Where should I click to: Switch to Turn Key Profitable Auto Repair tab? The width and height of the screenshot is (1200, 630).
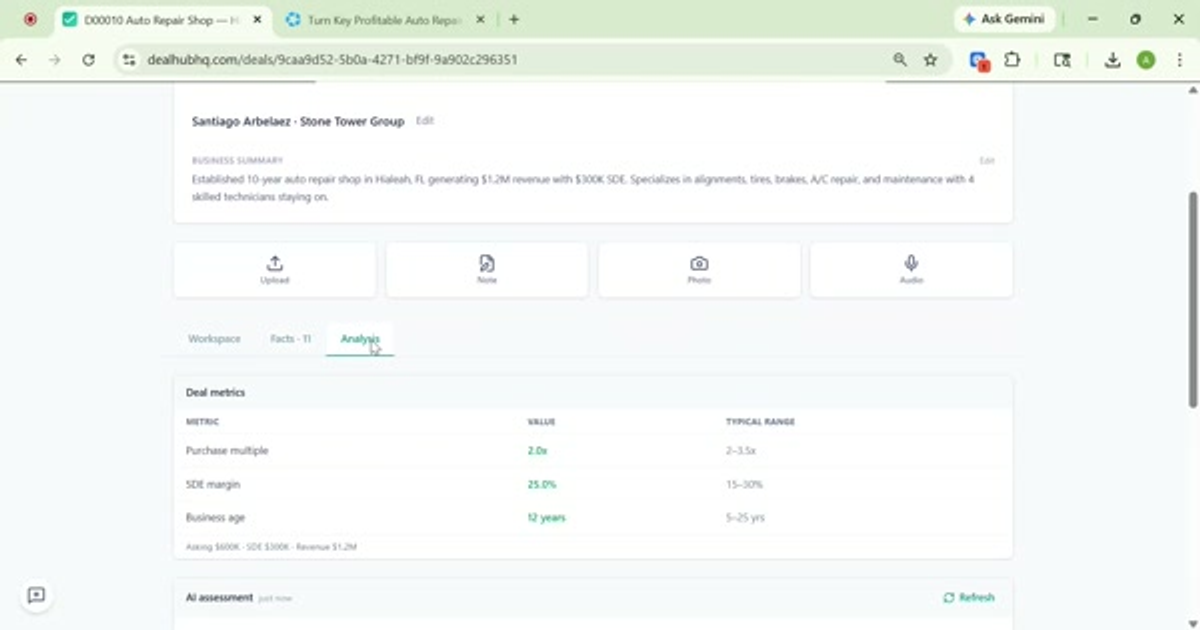click(x=383, y=19)
